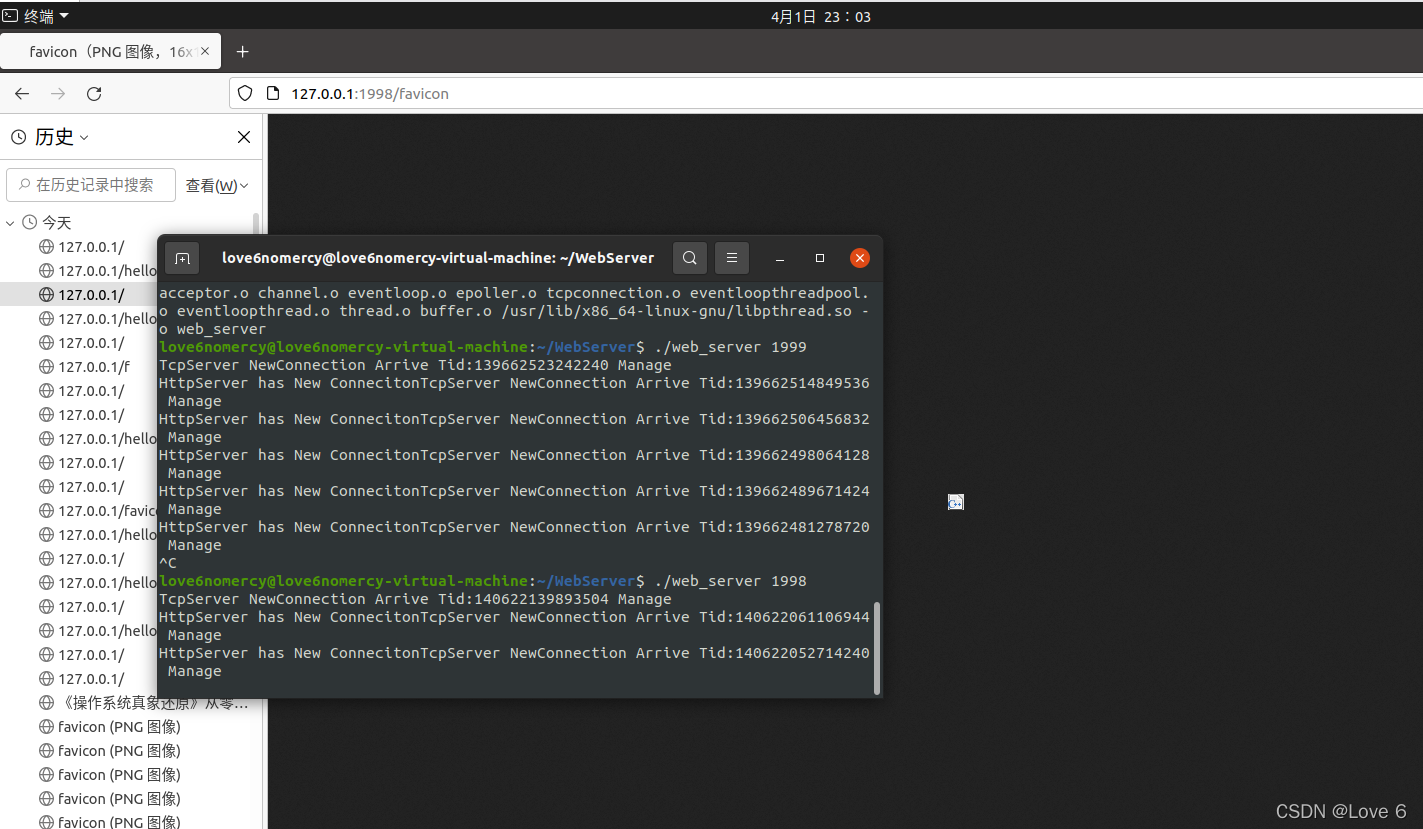The height and width of the screenshot is (829, 1423).
Task: Open the terminal hamburger menu
Action: [732, 258]
